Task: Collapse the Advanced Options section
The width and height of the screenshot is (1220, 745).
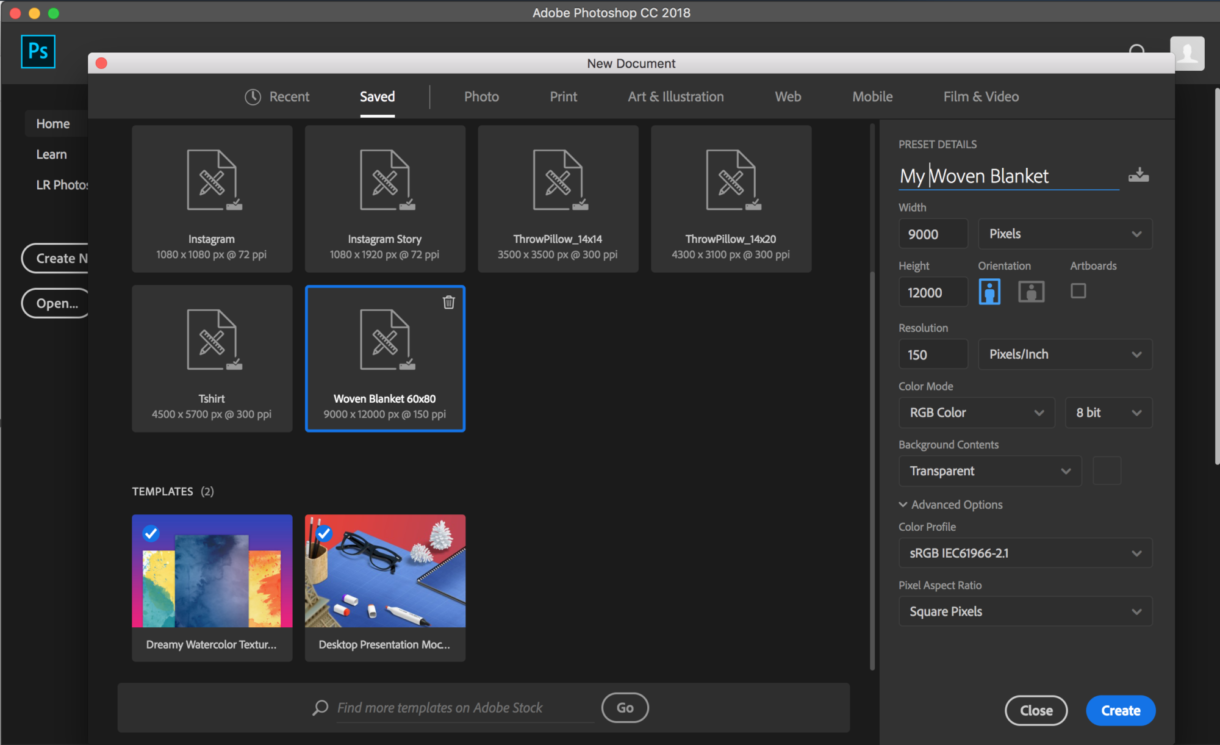Action: click(x=951, y=505)
